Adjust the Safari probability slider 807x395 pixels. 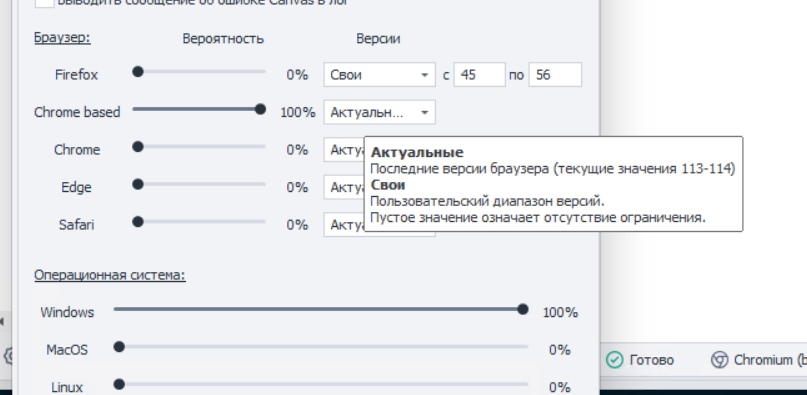[199, 222]
